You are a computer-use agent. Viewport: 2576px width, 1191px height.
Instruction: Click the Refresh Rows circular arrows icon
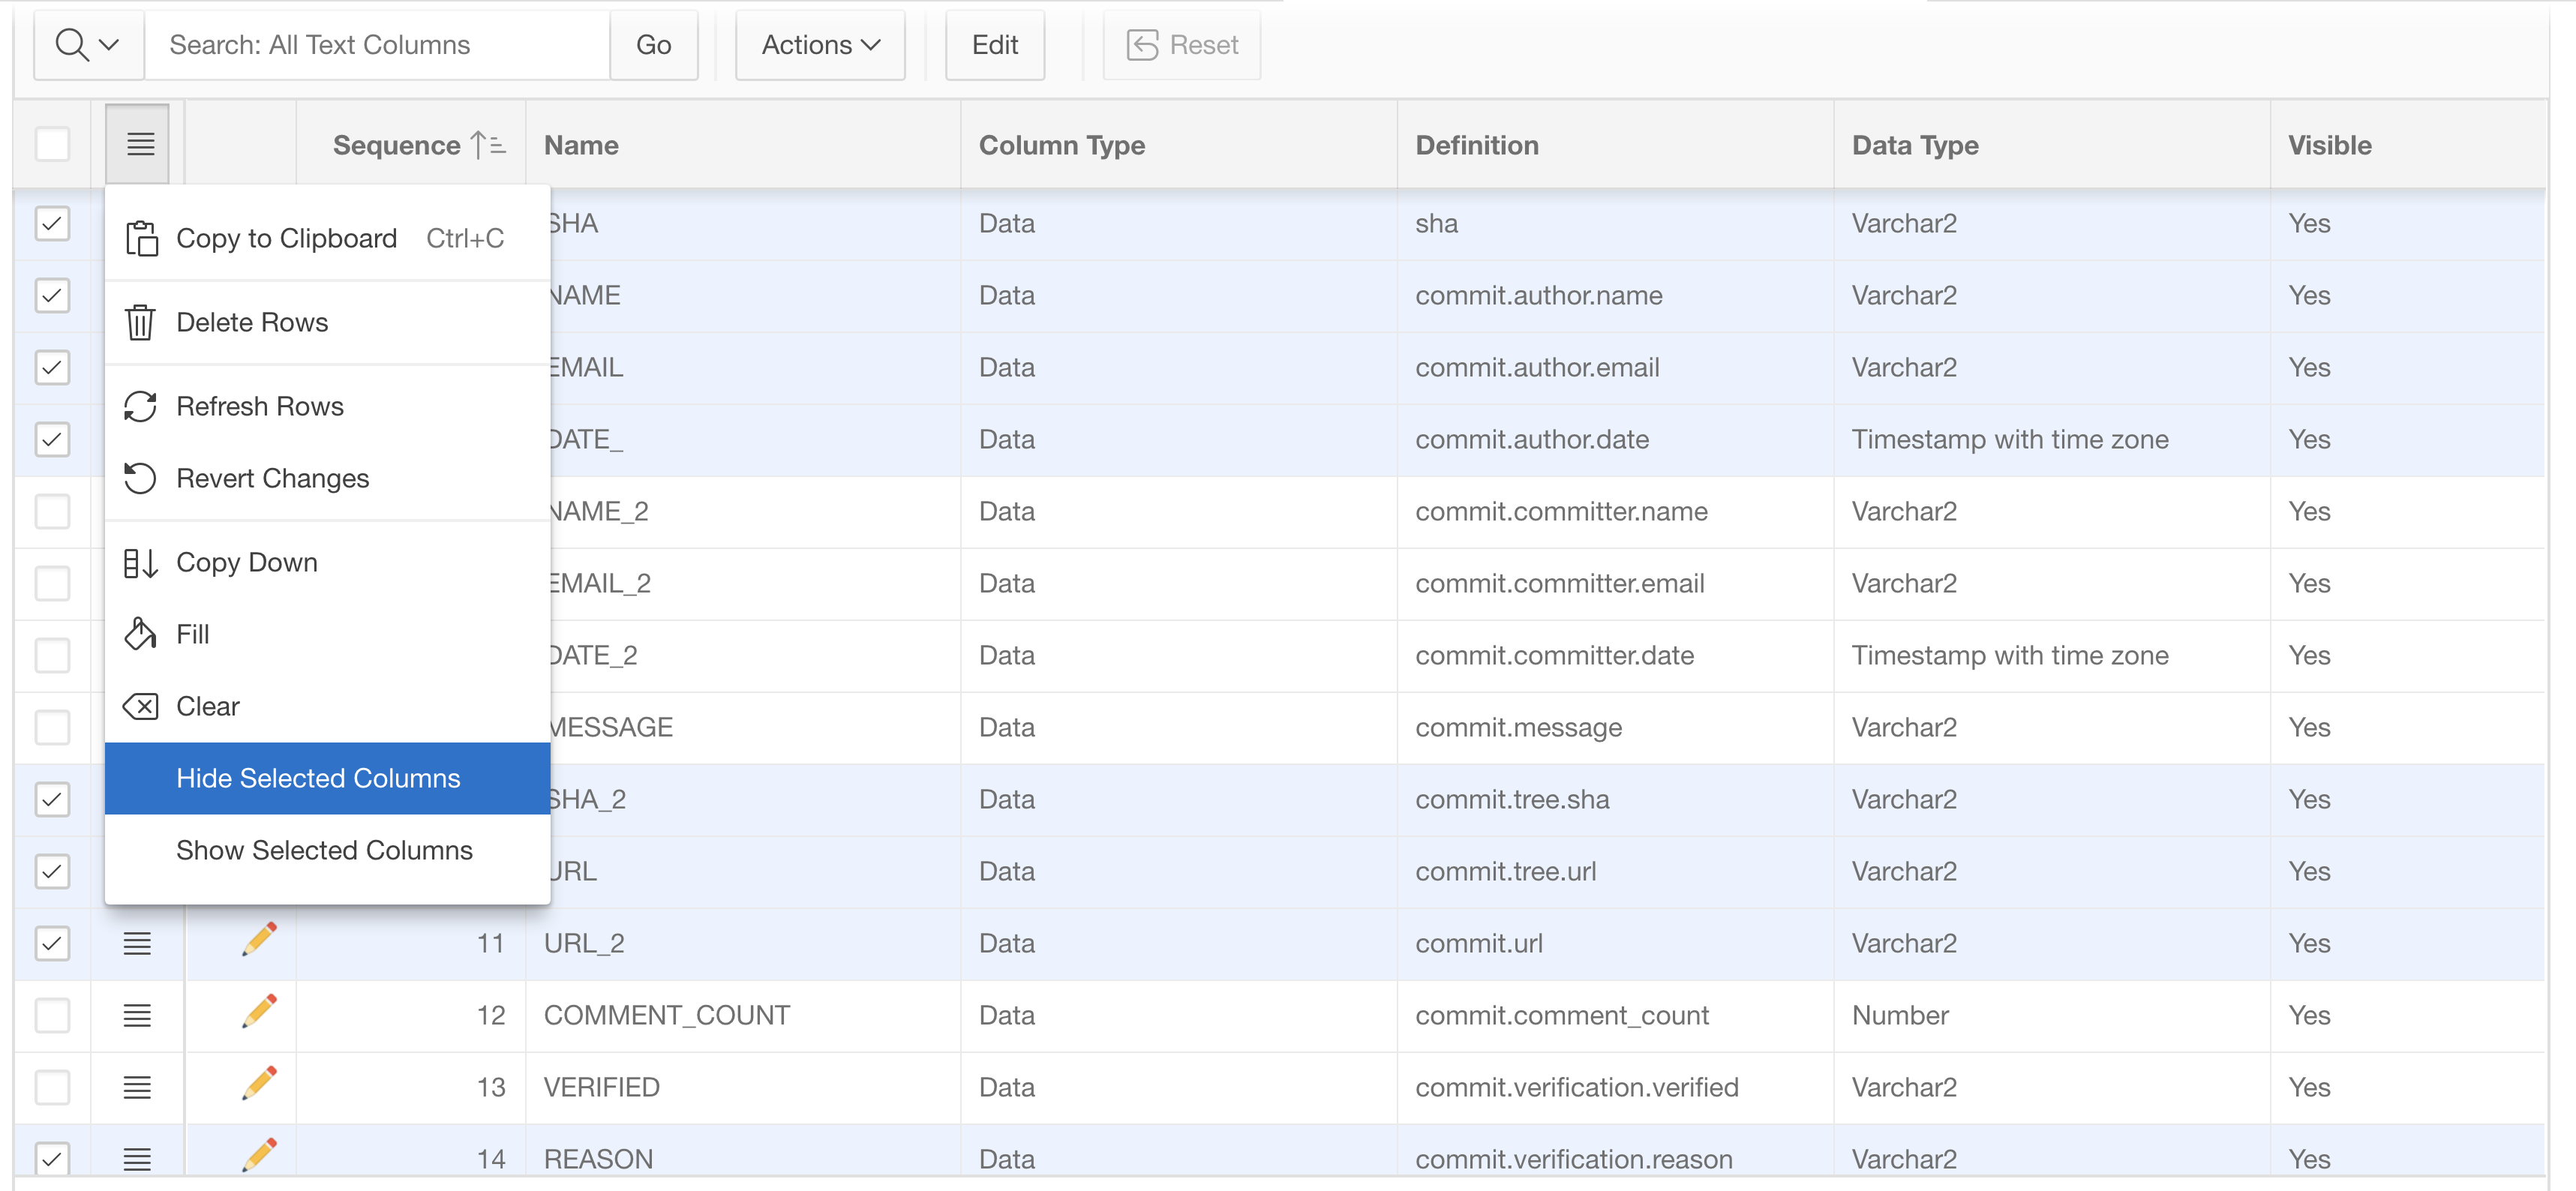[x=141, y=407]
